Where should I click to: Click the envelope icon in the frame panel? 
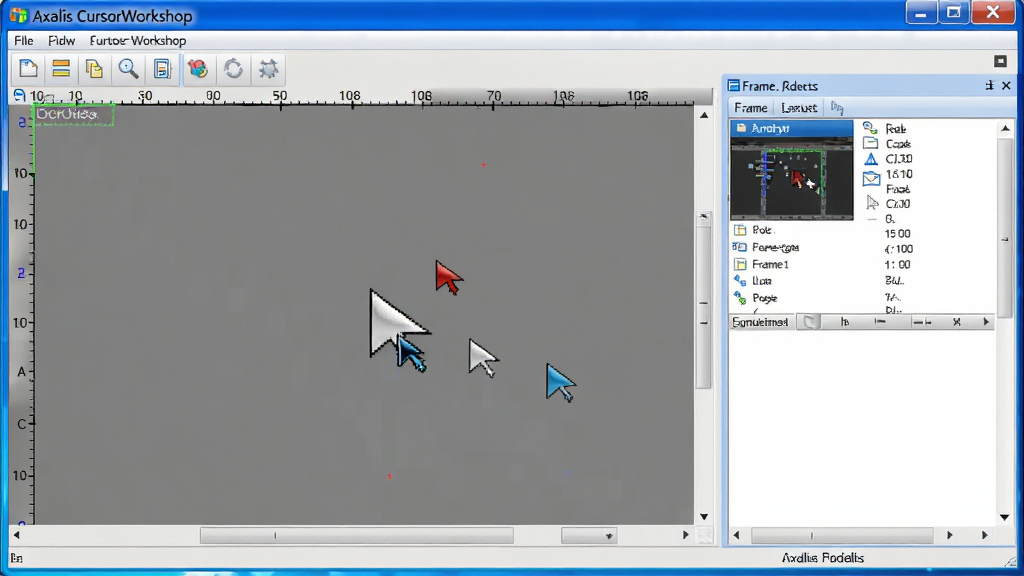pyautogui.click(x=871, y=178)
